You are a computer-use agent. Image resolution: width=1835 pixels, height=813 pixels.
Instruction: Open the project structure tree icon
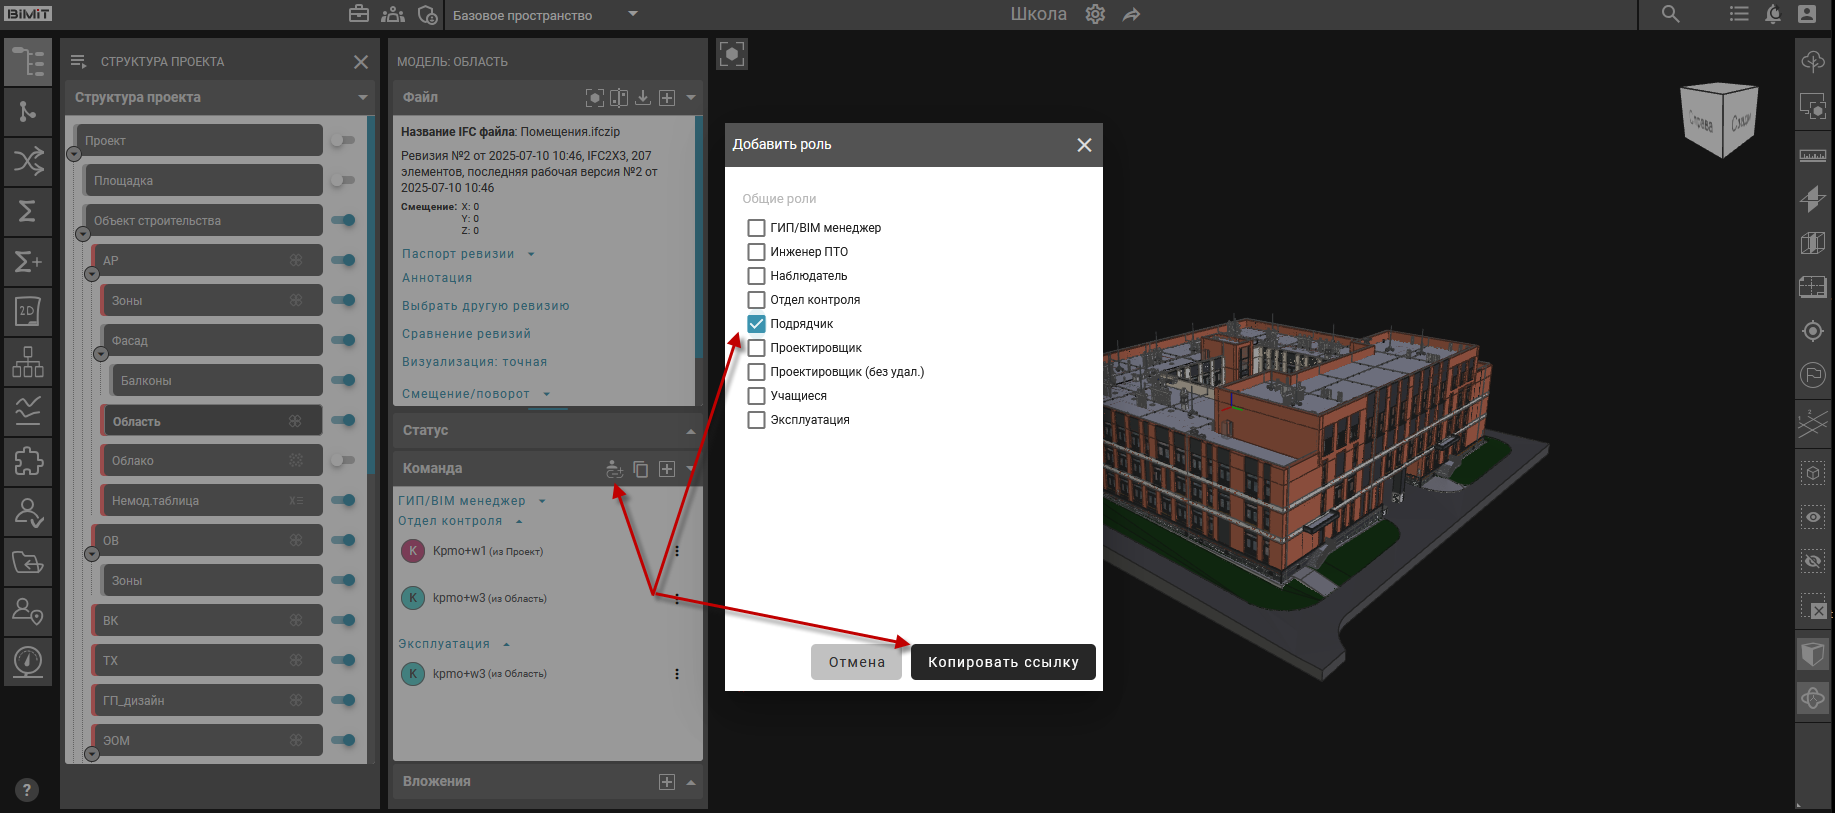click(28, 62)
